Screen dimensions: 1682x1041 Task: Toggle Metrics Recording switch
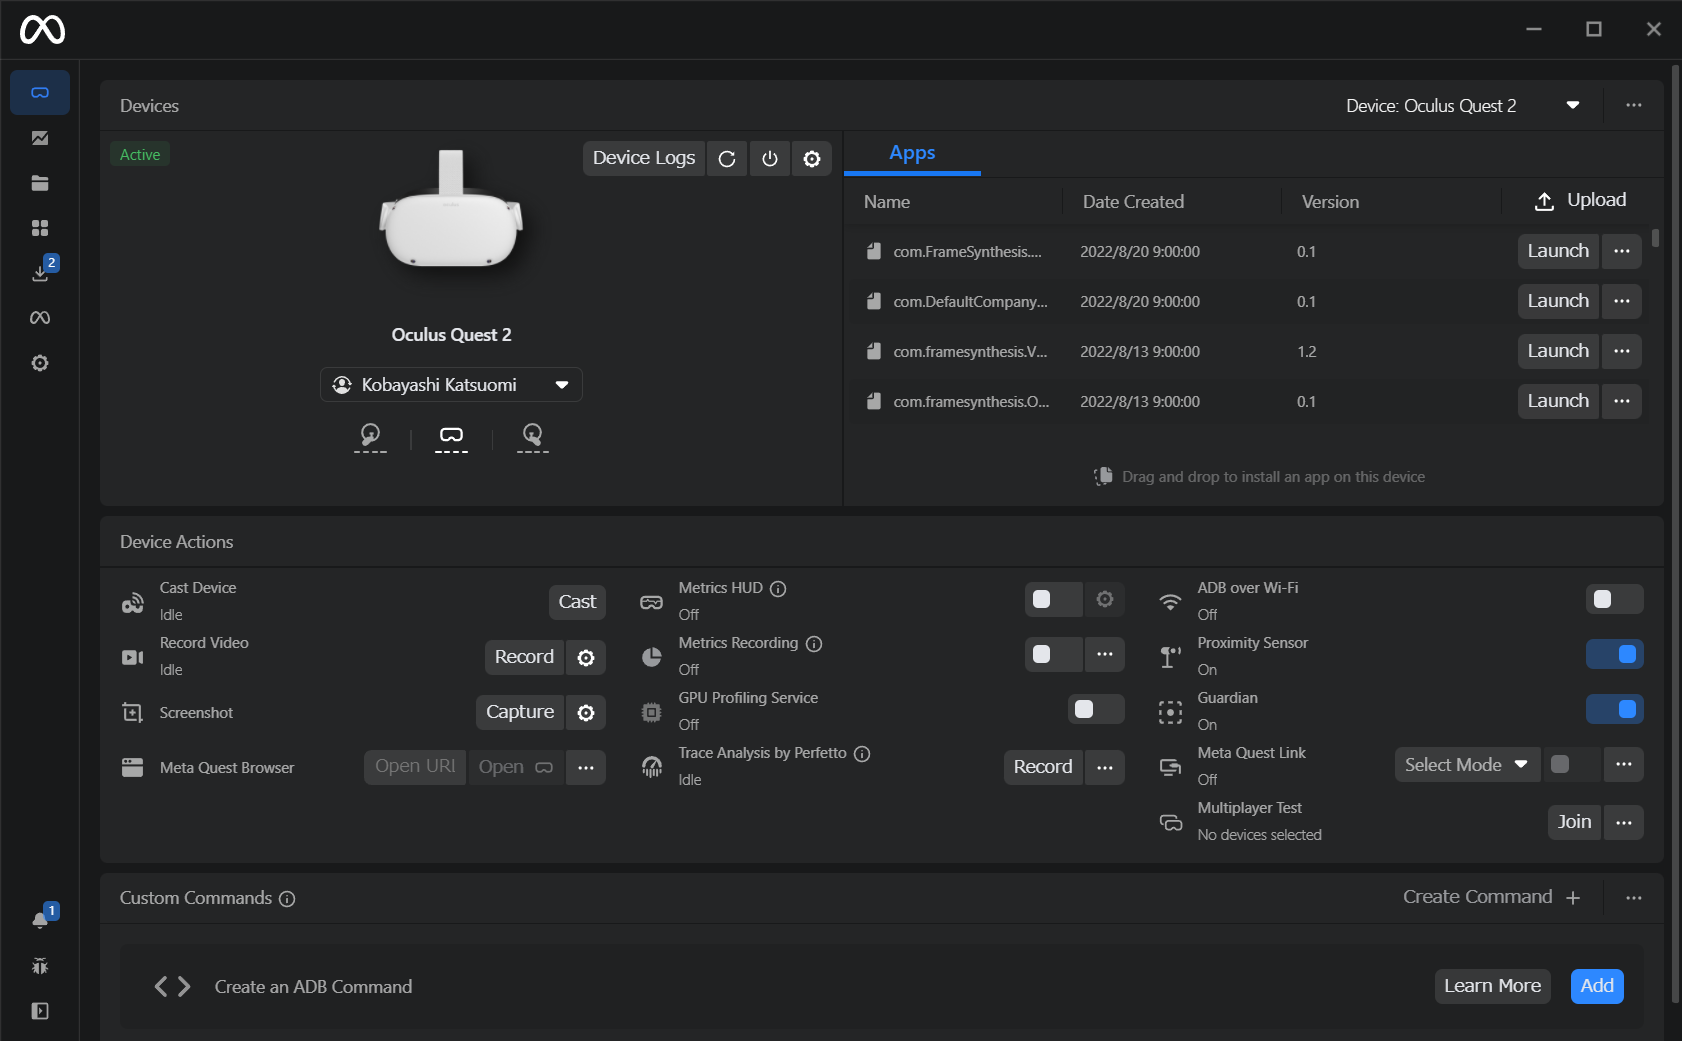tap(1054, 654)
